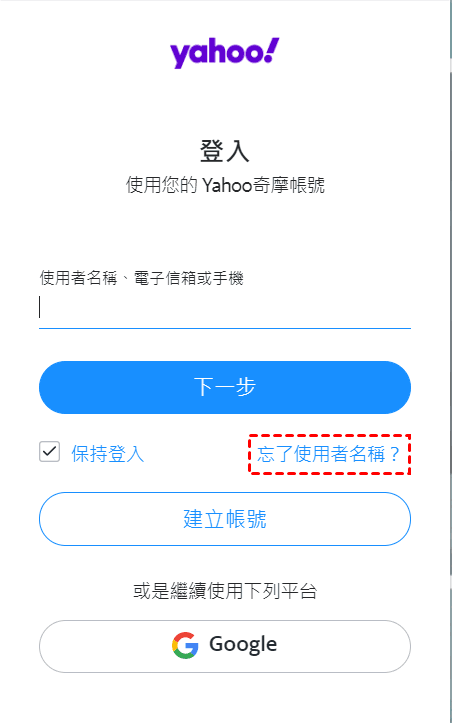This screenshot has width=452, height=723.
Task: Click the exclamation mark in the Yahoo logo
Action: tap(272, 50)
